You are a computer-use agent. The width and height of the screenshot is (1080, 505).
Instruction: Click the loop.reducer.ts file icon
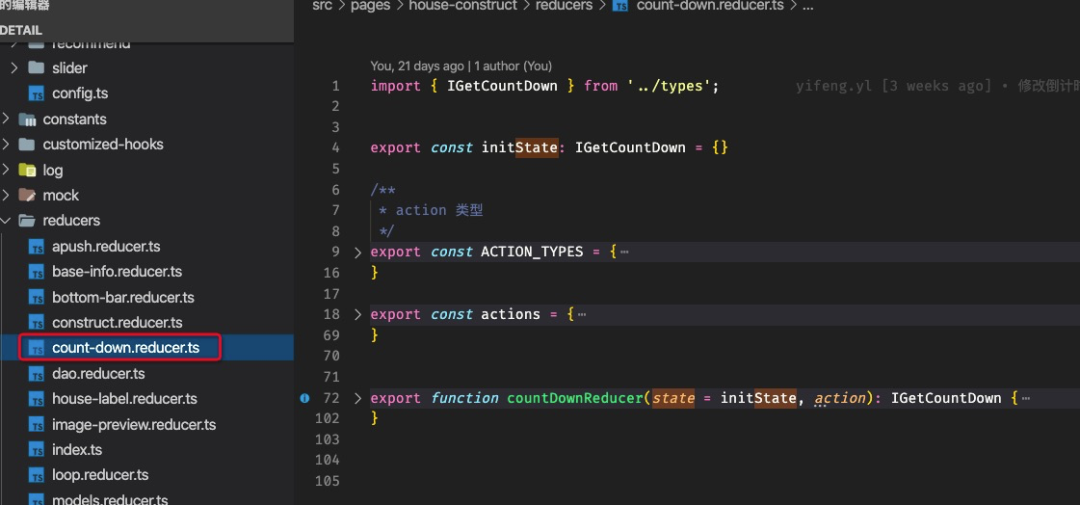pyautogui.click(x=37, y=475)
